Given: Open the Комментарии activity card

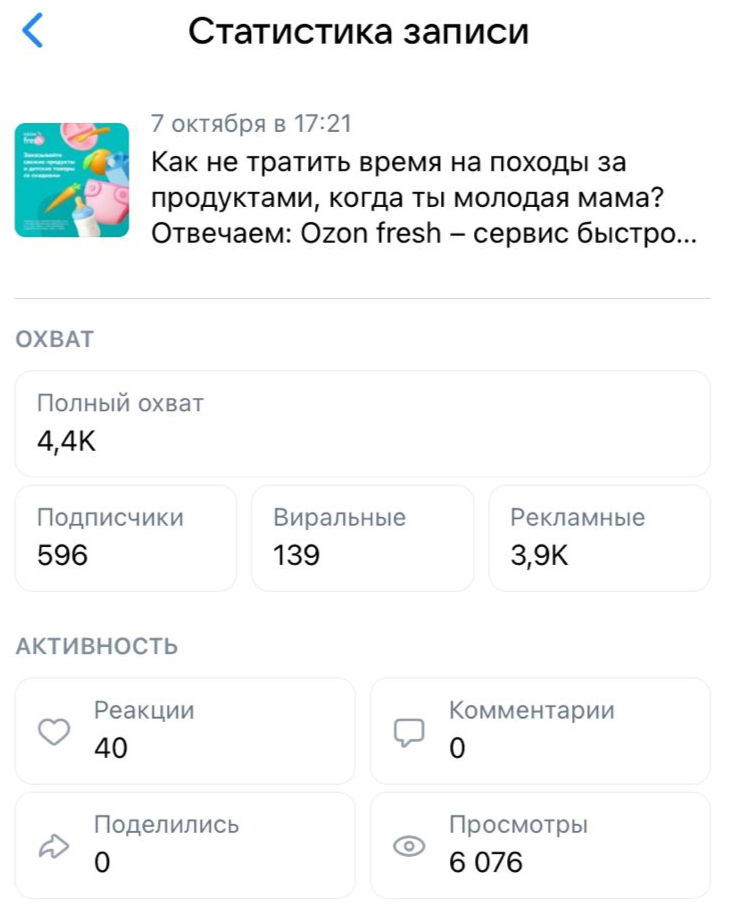Looking at the screenshot, I should 540,730.
